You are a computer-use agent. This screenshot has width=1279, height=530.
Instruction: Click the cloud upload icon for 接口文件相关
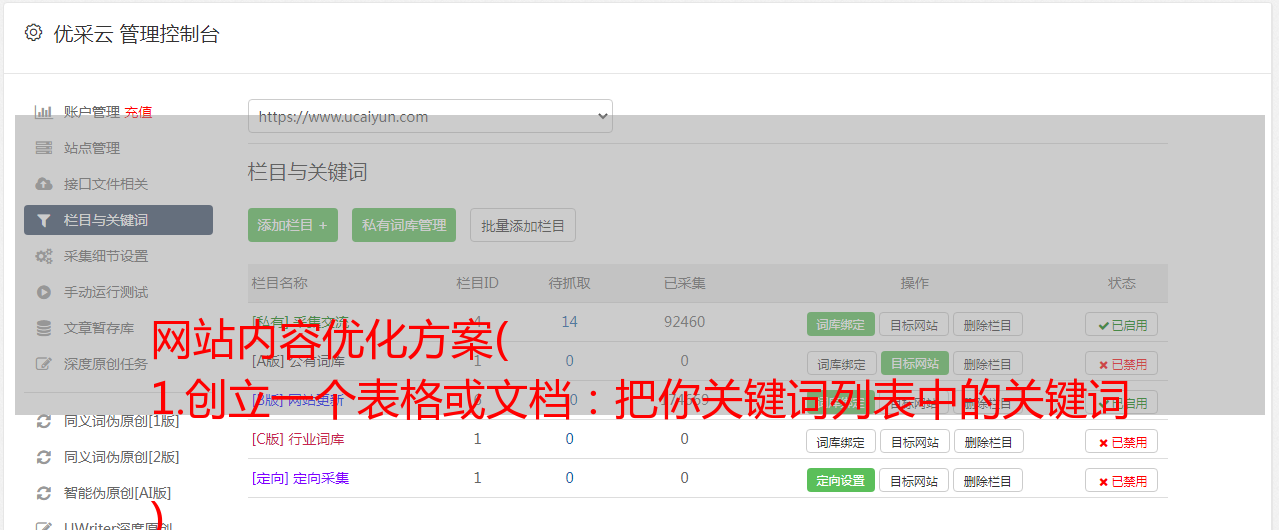43,184
